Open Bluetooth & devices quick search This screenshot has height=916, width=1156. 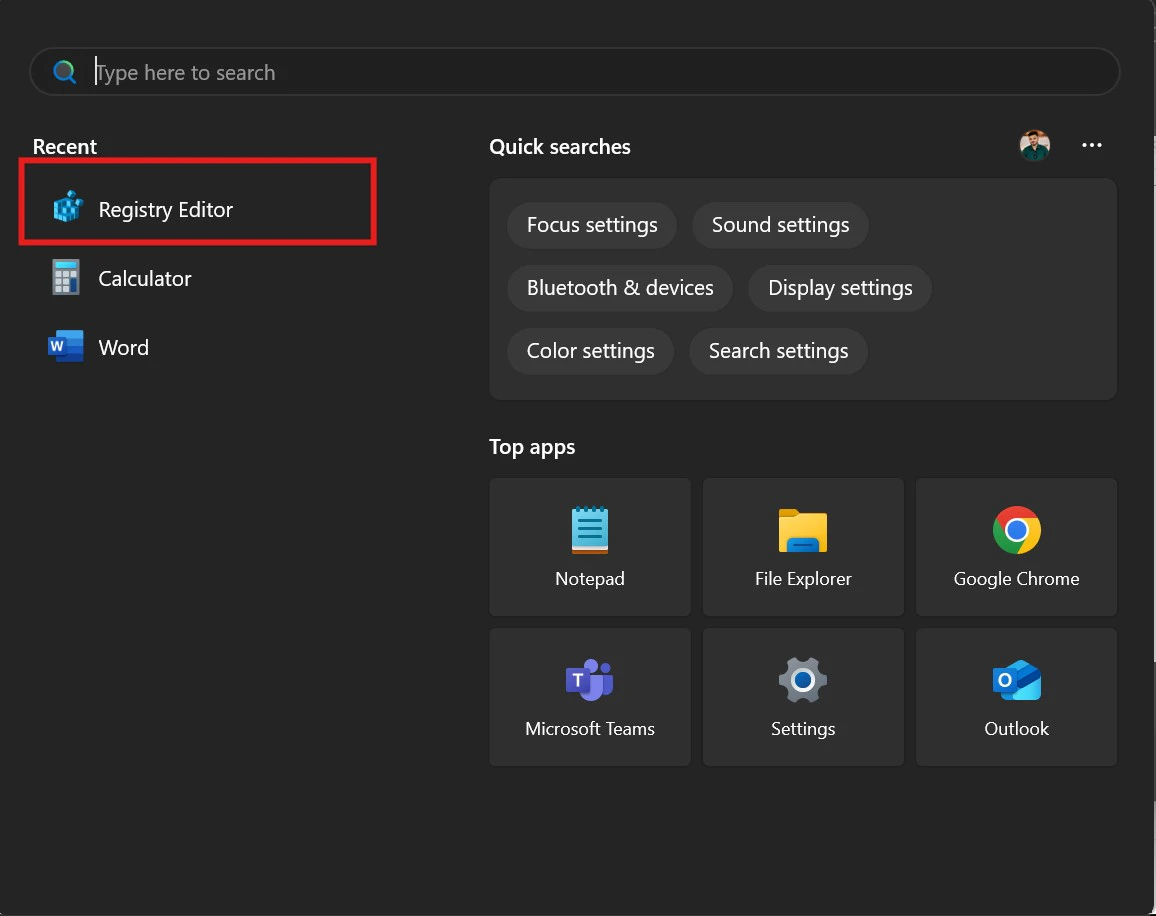620,288
